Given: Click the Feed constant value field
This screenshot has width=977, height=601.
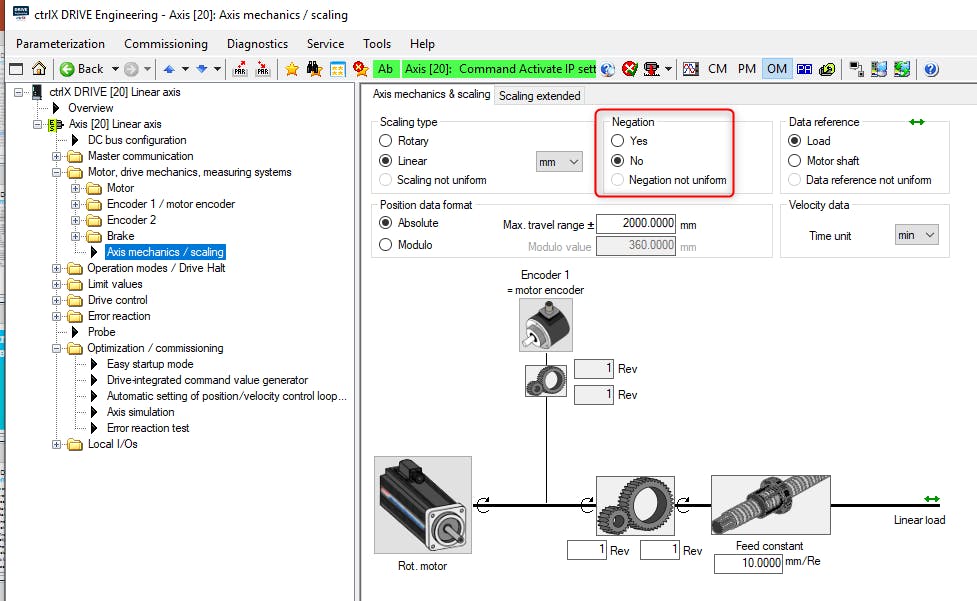Looking at the screenshot, I should click(x=748, y=563).
